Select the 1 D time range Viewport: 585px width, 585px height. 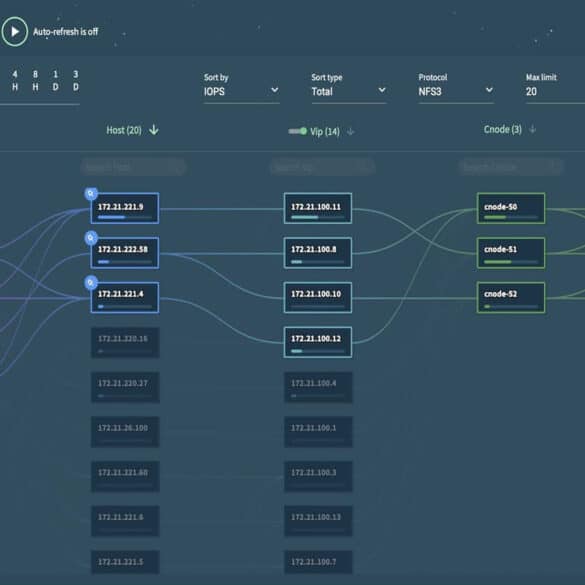click(56, 81)
